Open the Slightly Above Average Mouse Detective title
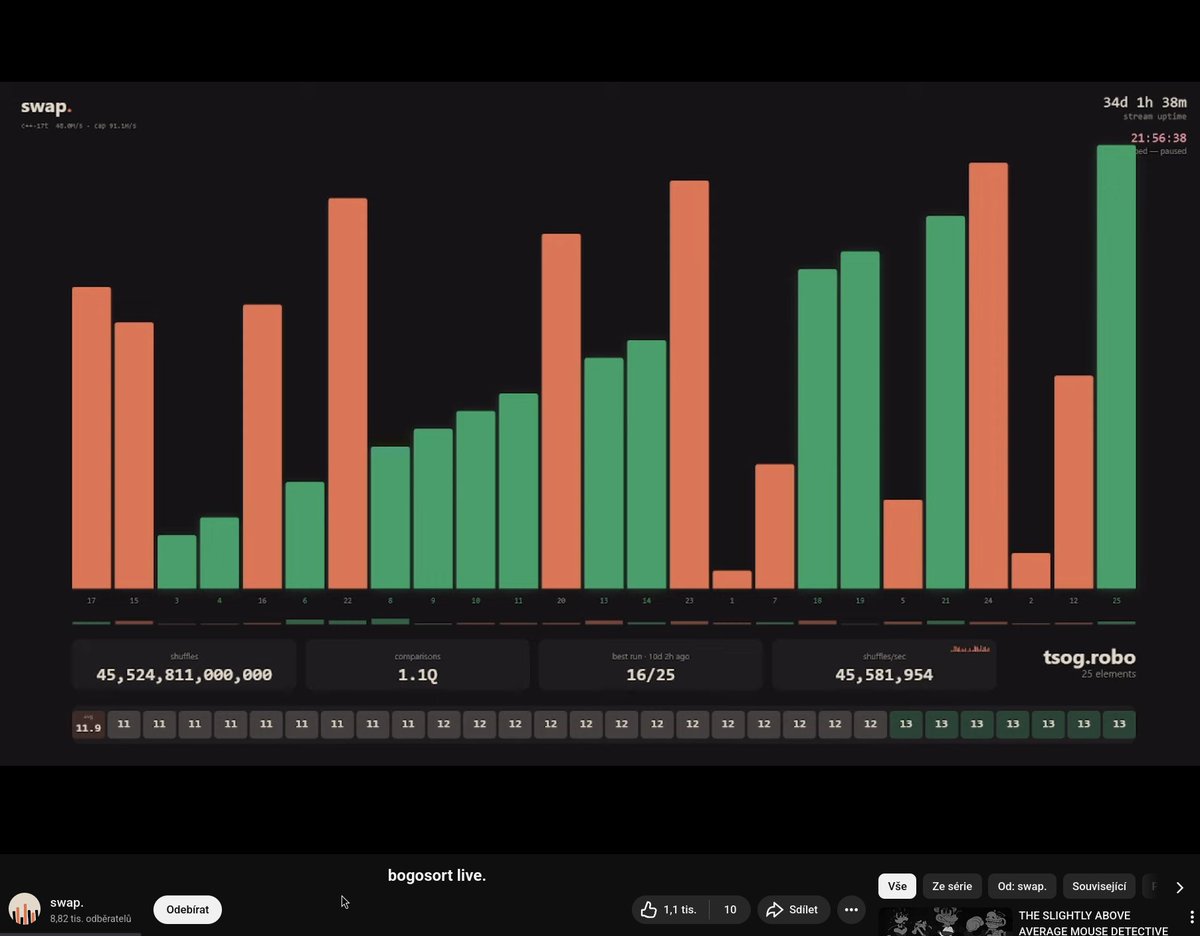1200x936 pixels. (1093, 922)
